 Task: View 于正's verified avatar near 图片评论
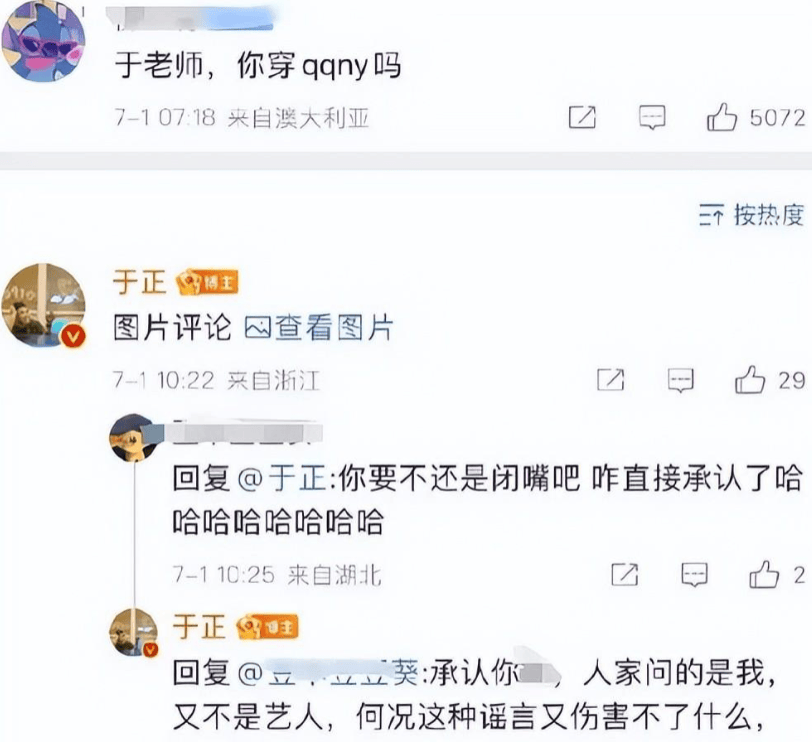click(x=44, y=305)
